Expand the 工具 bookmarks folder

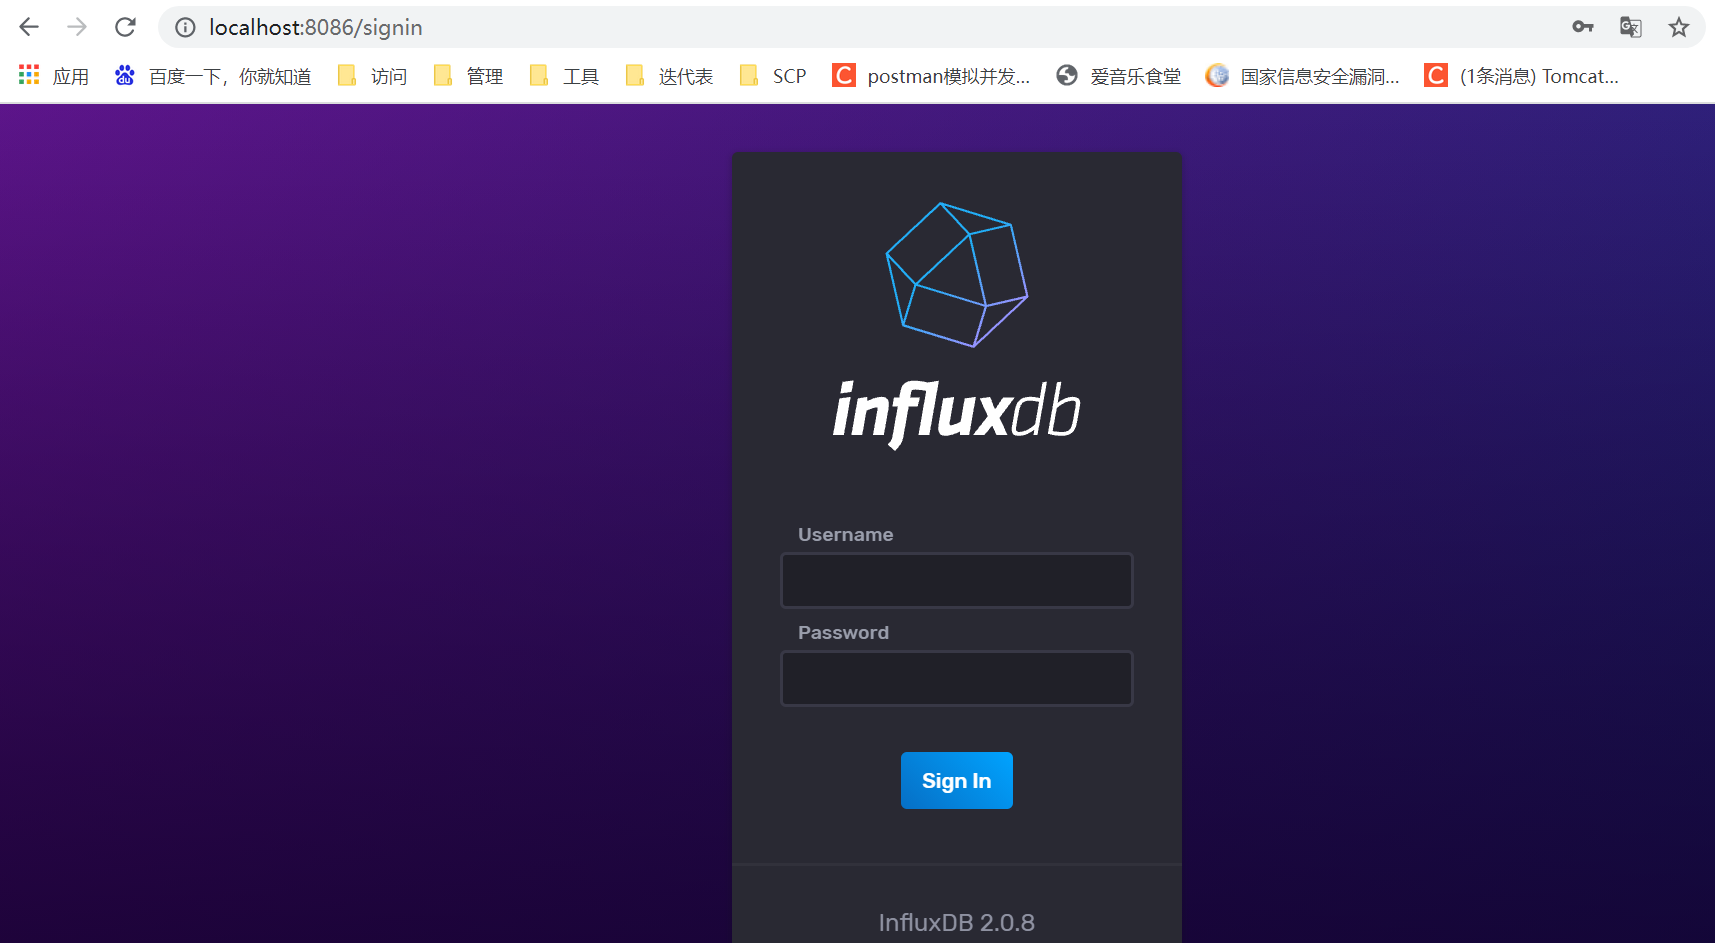click(563, 75)
